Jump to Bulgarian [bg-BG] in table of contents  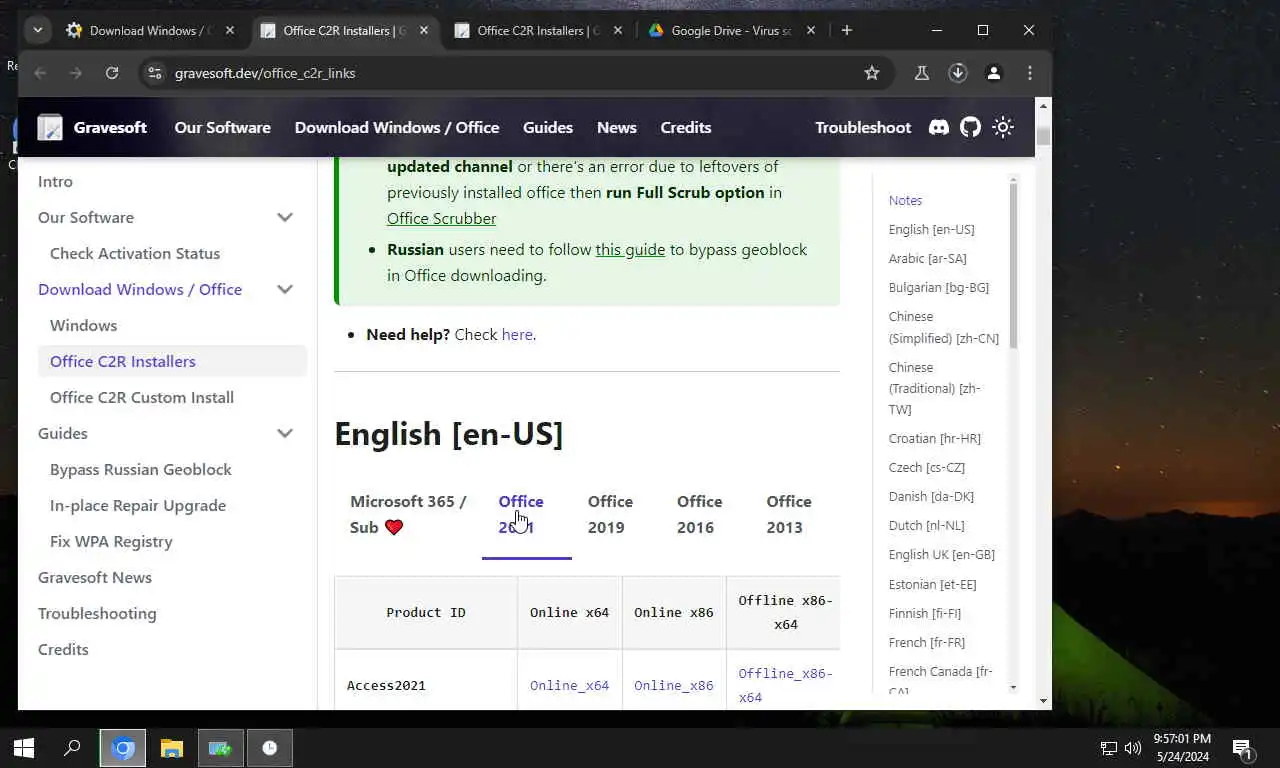[x=938, y=287]
